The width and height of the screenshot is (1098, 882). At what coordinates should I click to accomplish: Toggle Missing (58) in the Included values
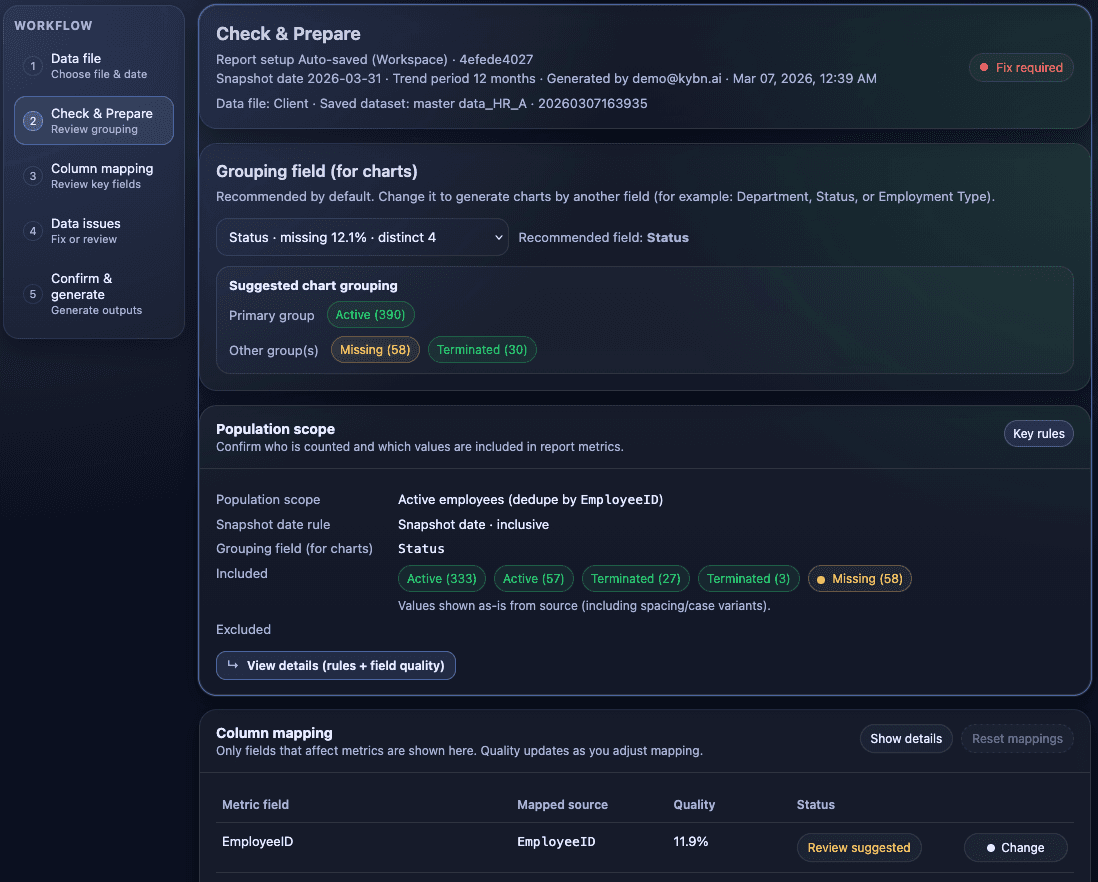click(859, 578)
